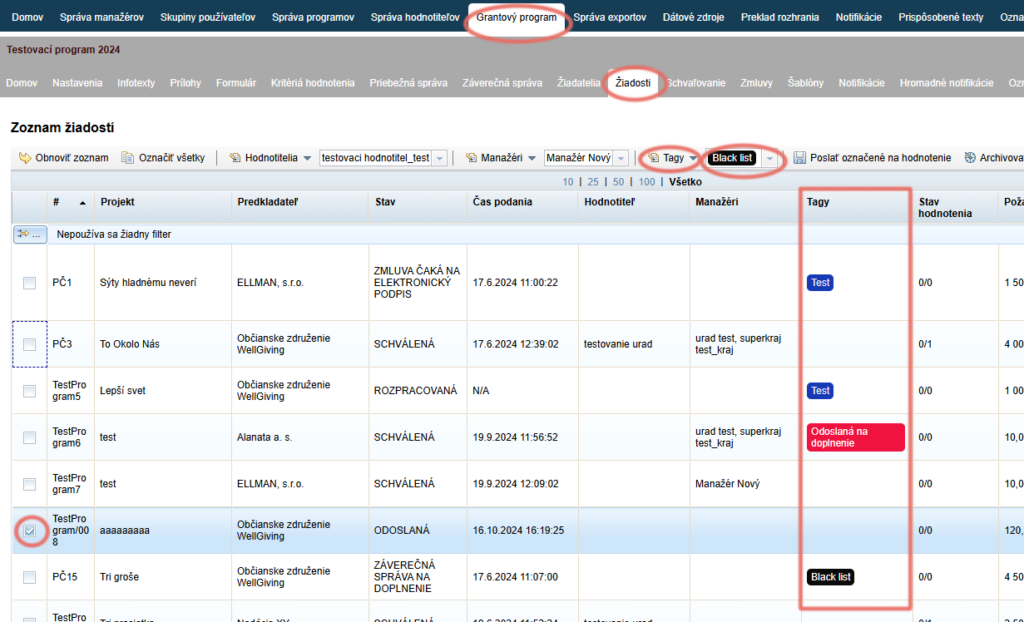Open the Schvaľovanie tab
Screen dimensions: 1024x622
(x=696, y=83)
